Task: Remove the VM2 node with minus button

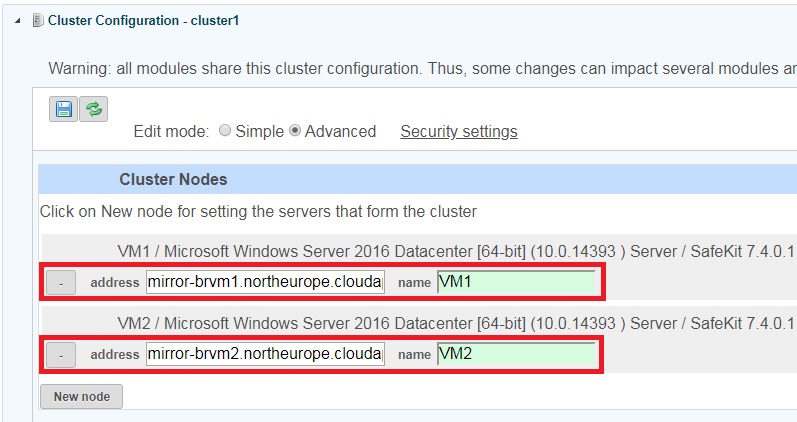Action: point(61,355)
